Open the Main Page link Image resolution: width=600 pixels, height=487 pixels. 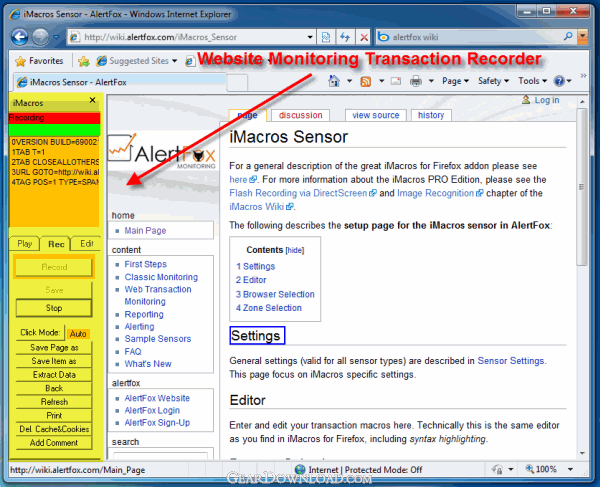coord(145,231)
